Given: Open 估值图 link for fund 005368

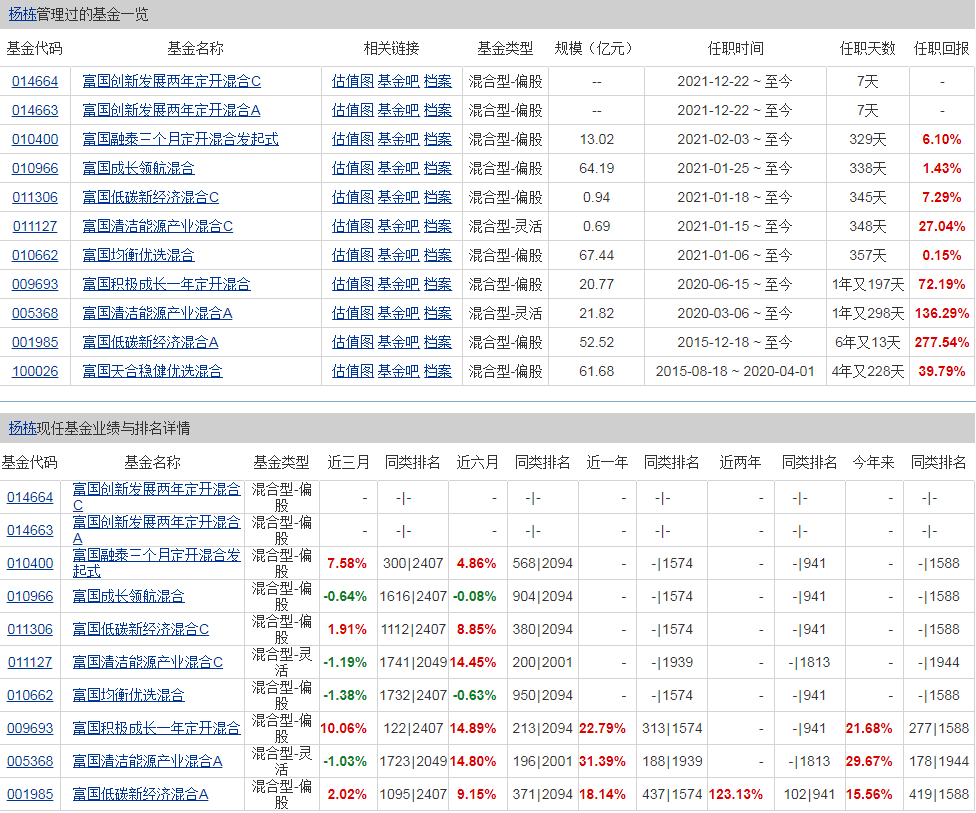Looking at the screenshot, I should 352,313.
